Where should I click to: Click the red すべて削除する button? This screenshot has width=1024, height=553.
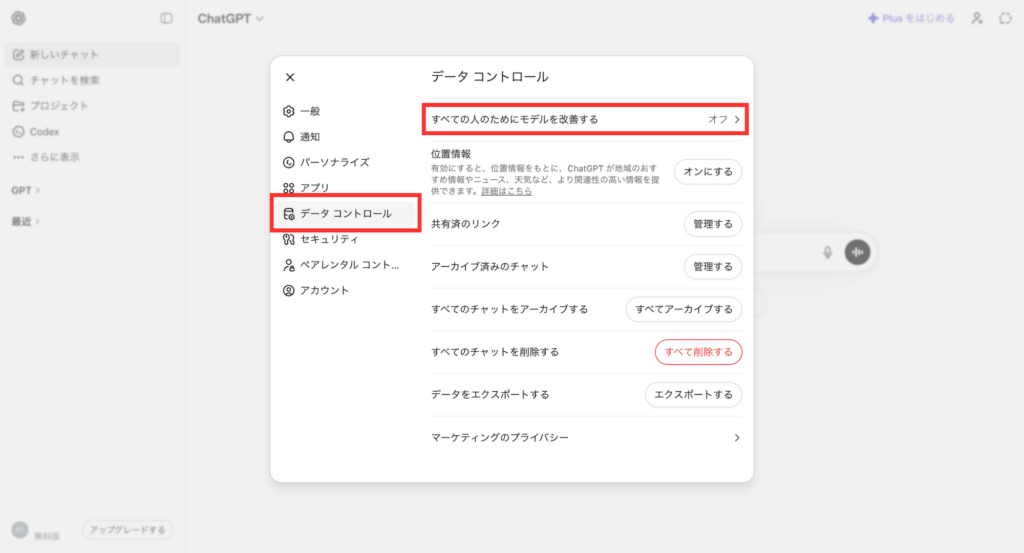[698, 352]
